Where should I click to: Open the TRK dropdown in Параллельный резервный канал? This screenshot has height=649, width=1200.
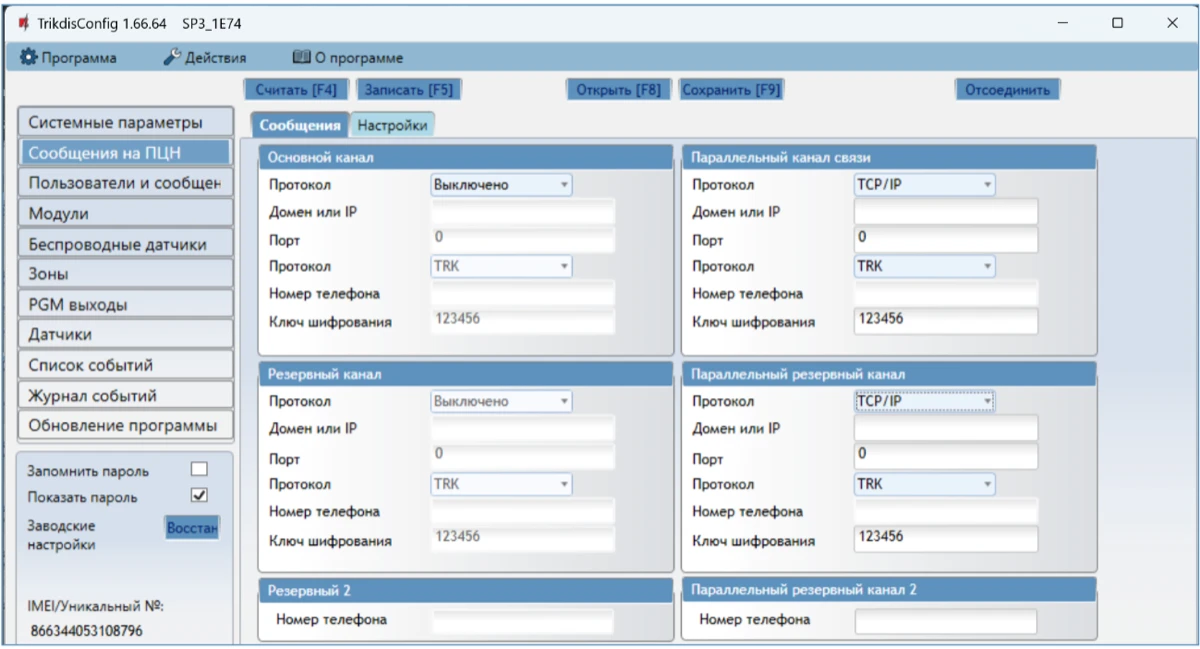[924, 485]
